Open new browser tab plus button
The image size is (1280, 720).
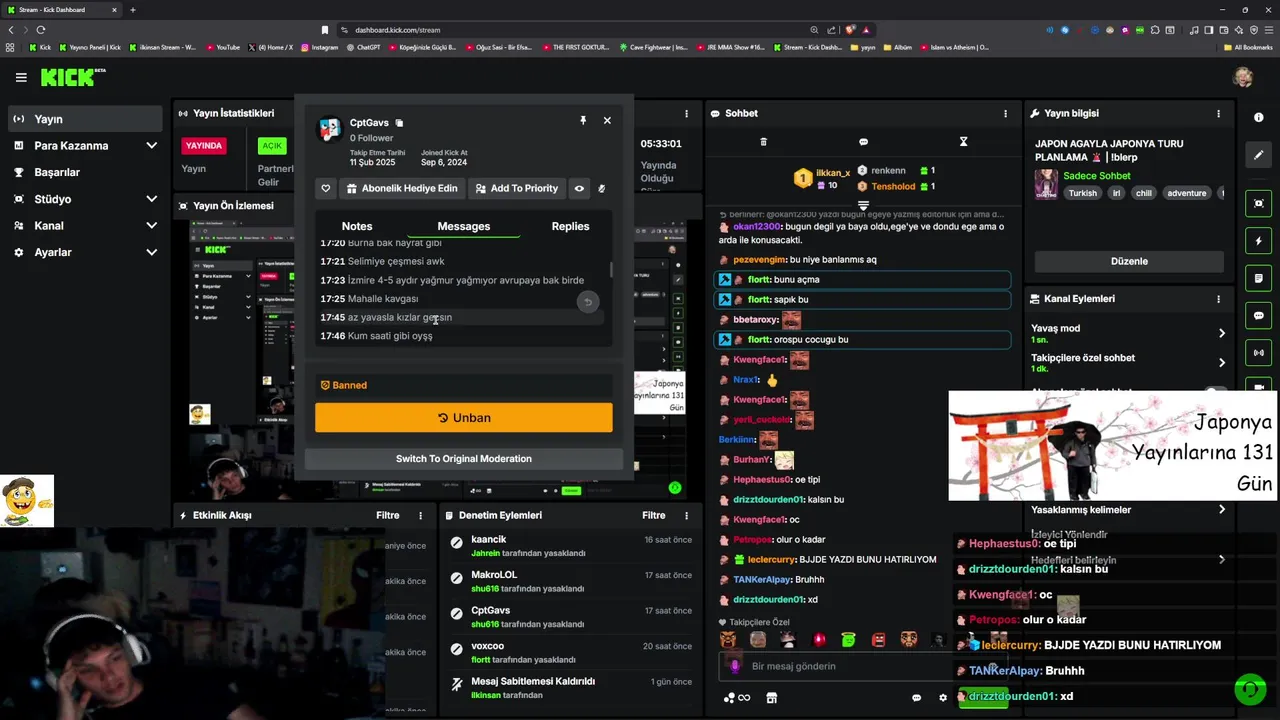tap(132, 10)
